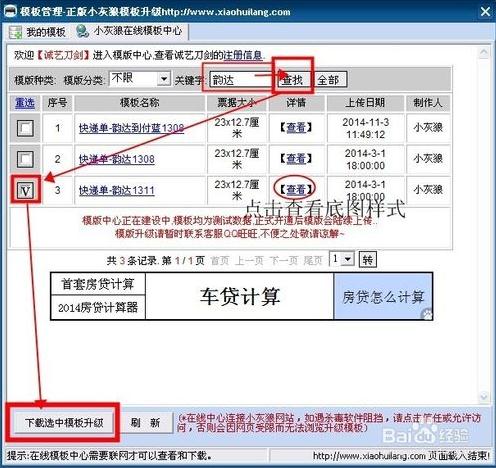Viewport: 496px width, 468px height.
Task: Click 查看 for row 1 template
Action: point(296,127)
